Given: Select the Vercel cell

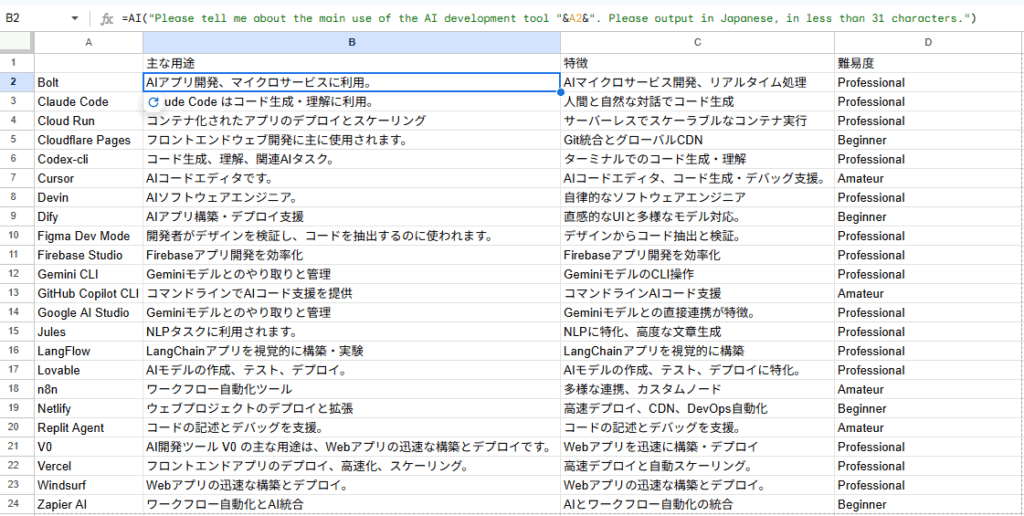Looking at the screenshot, I should click(89, 466).
